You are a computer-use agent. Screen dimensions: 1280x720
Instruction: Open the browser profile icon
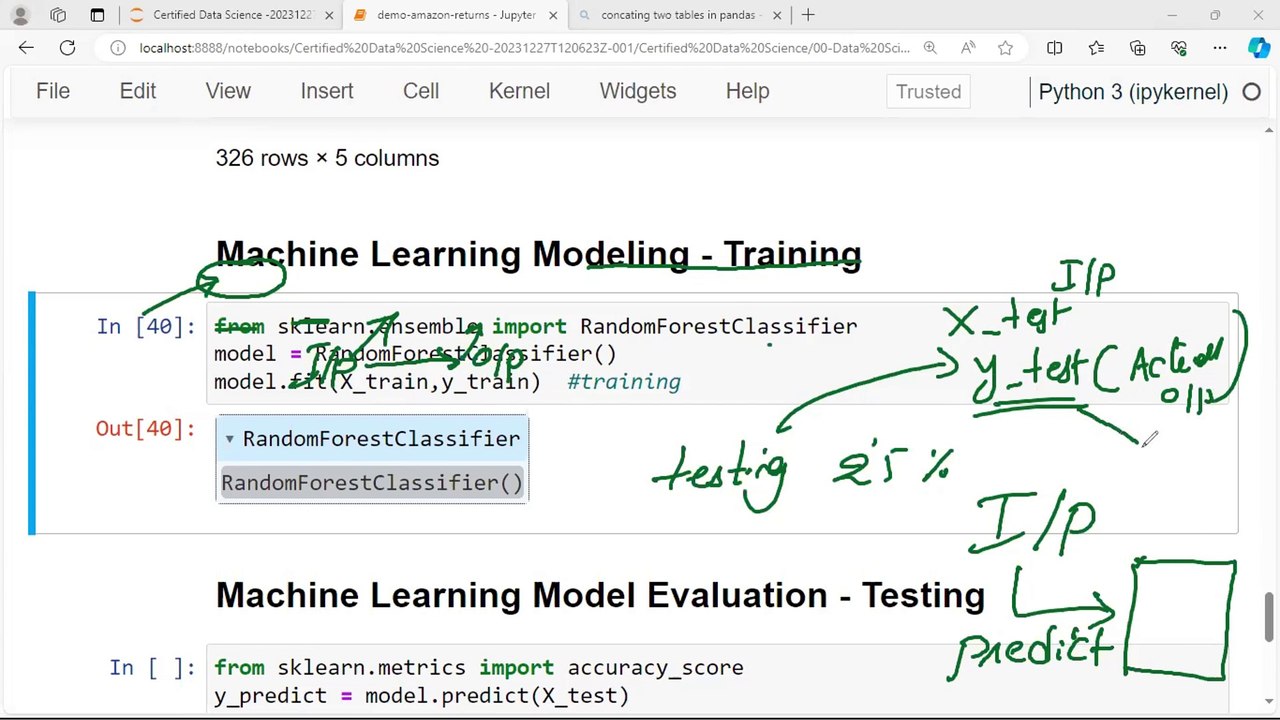pos(20,15)
